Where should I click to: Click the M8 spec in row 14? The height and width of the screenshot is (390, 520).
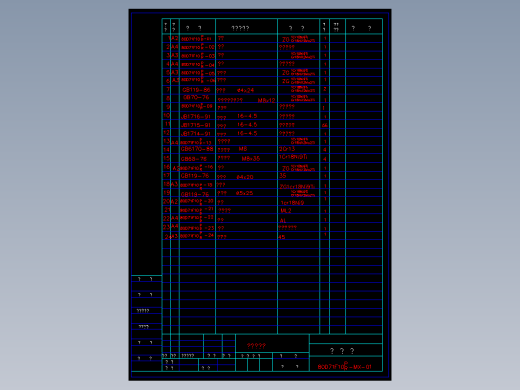point(243,149)
